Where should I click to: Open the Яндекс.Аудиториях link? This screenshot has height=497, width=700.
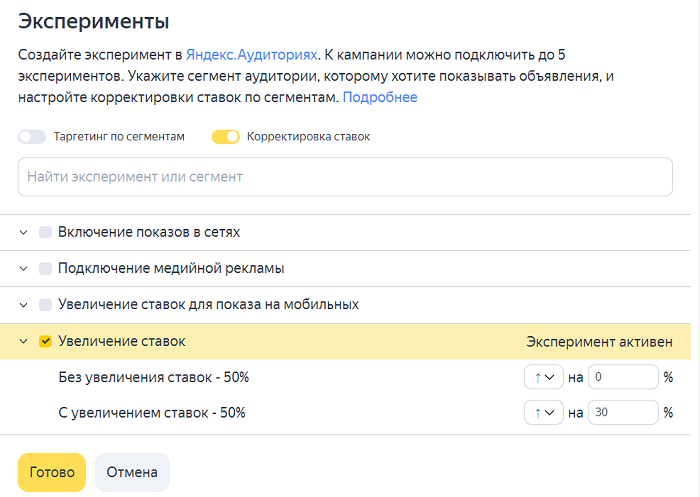(x=251, y=55)
